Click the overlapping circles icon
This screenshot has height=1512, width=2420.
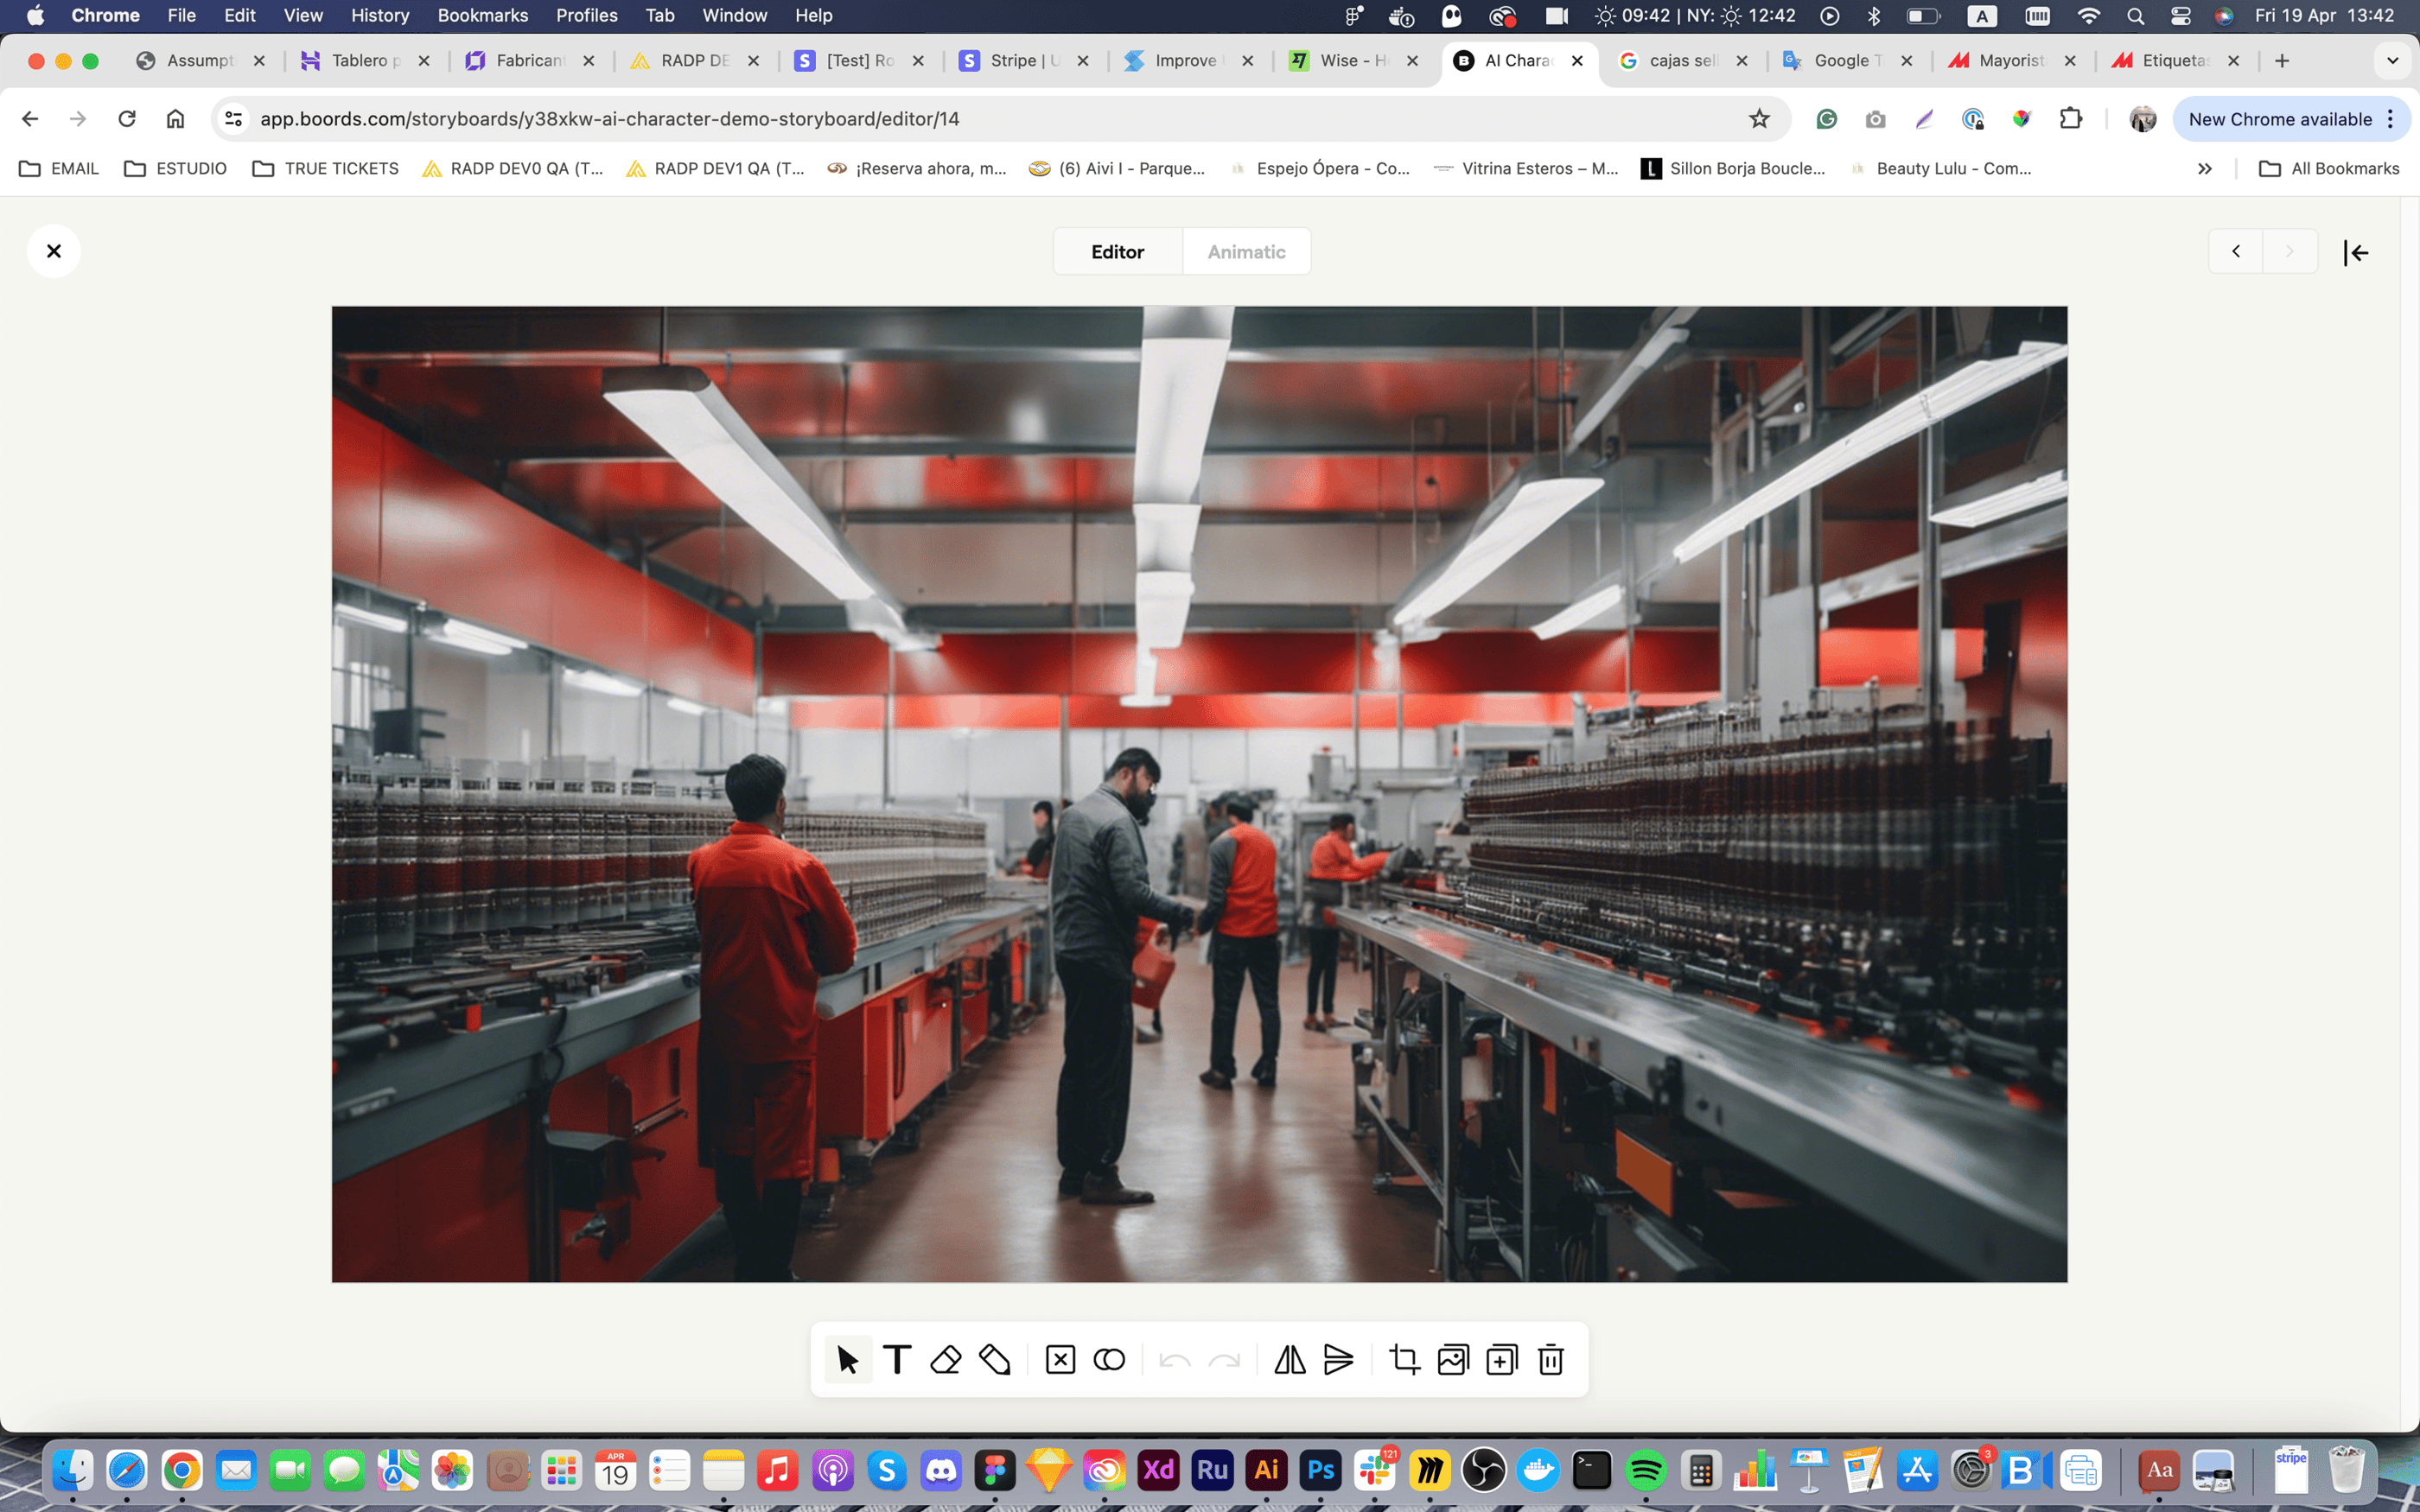1109,1360
